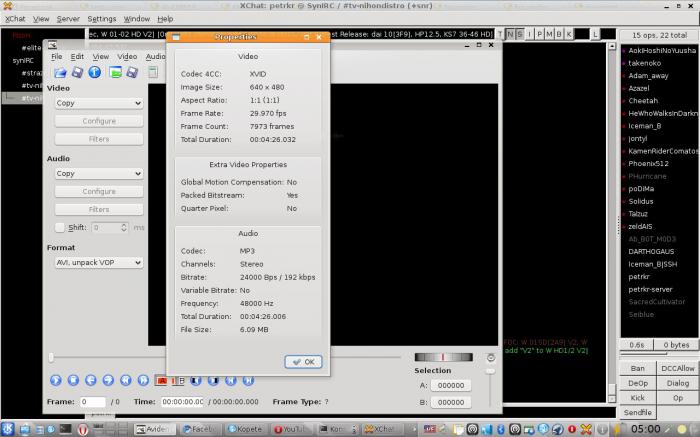The height and width of the screenshot is (437, 700).
Task: Click the Open Video folder icon in Avidemux
Action: pos(60,72)
